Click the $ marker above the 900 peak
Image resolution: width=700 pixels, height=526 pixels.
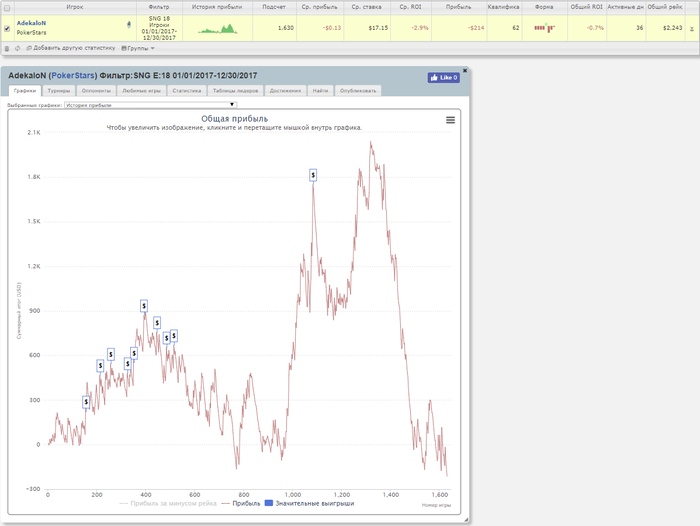click(x=144, y=306)
